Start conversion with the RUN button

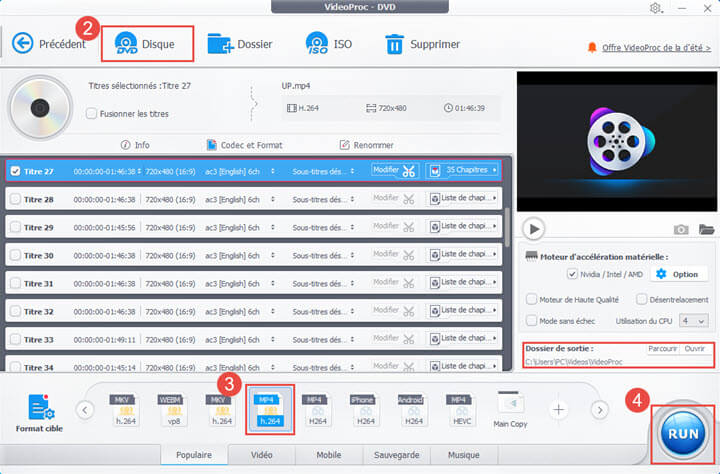(x=683, y=434)
